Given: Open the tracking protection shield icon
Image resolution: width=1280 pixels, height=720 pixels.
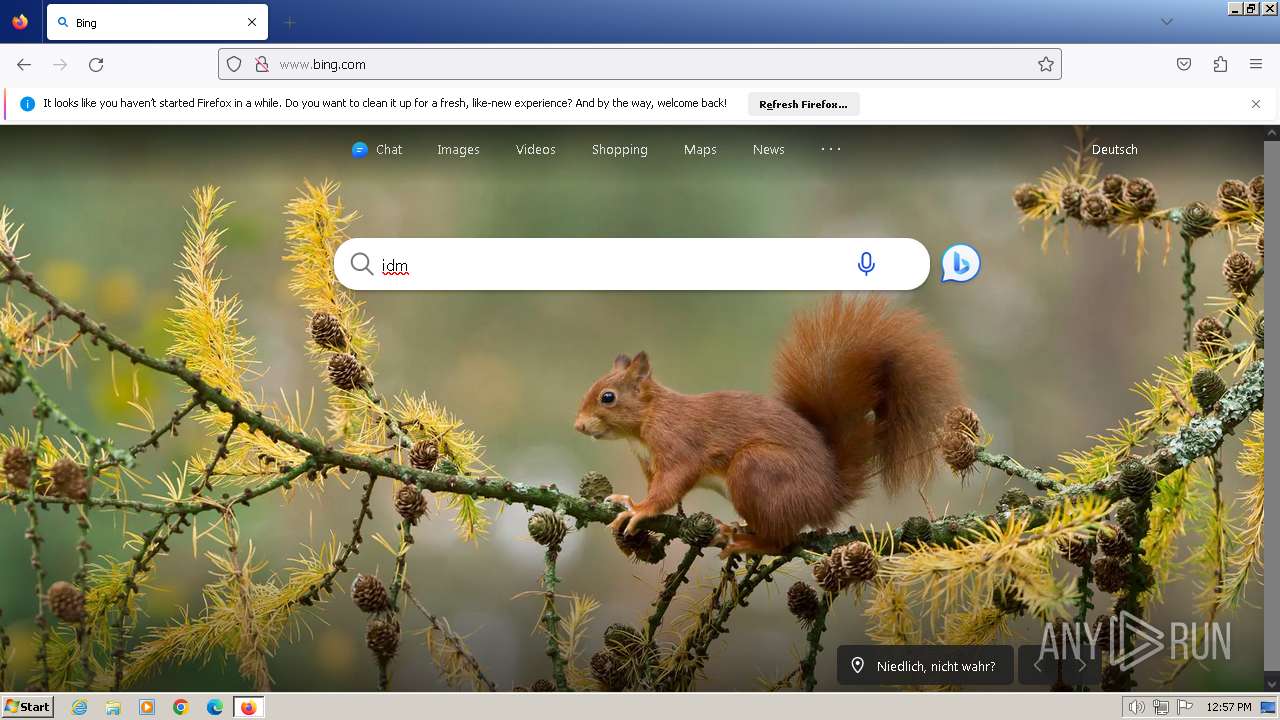Looking at the screenshot, I should tap(234, 64).
